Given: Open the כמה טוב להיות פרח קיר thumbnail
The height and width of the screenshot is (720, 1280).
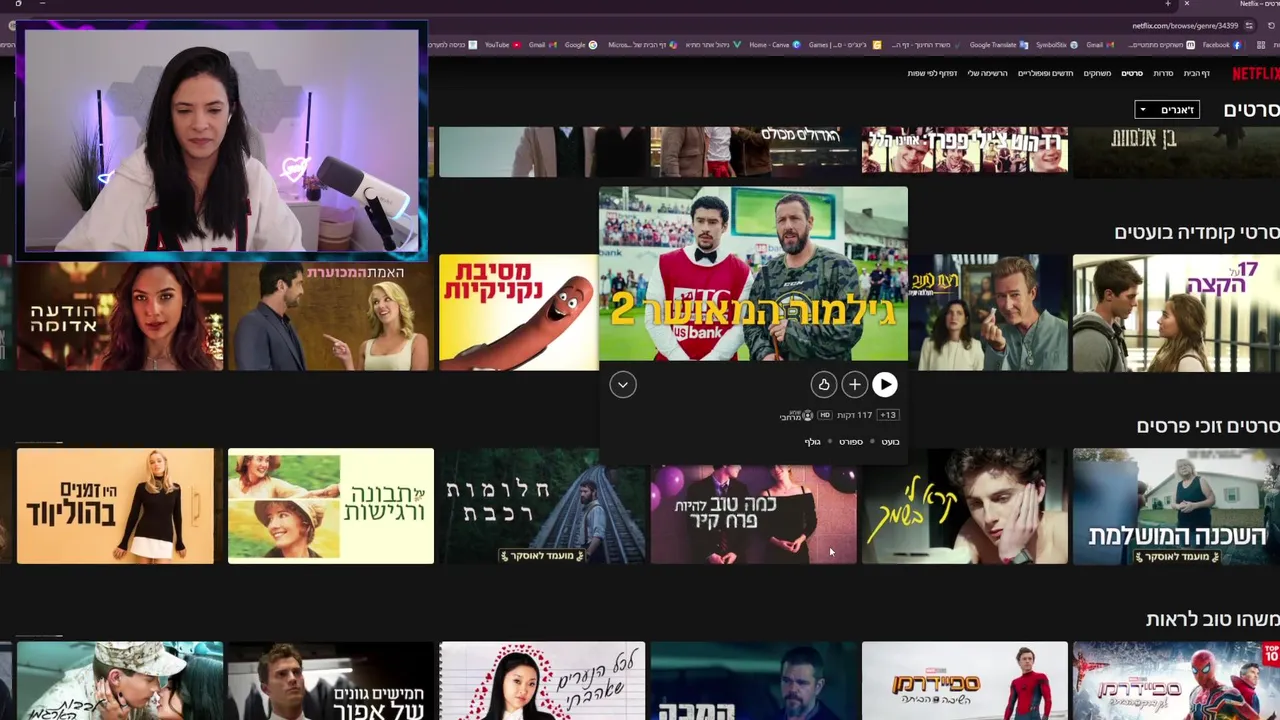Looking at the screenshot, I should (x=753, y=513).
